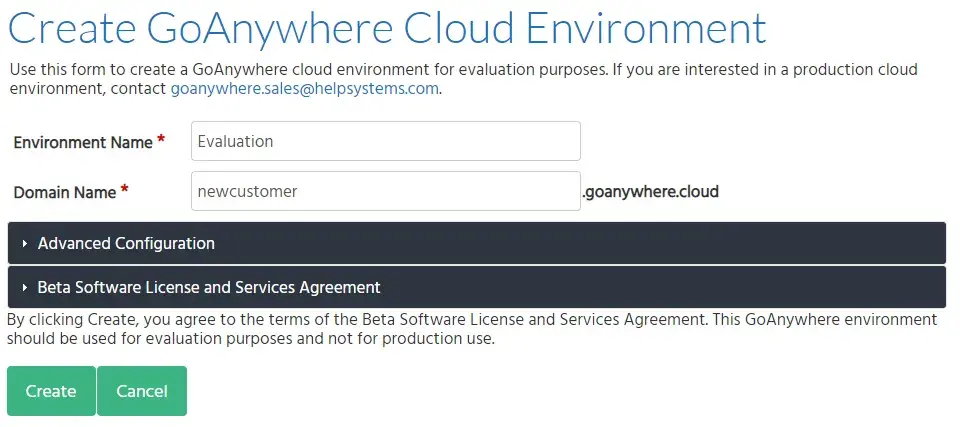This screenshot has height=427, width=978.
Task: Click the Beta Software License disclosure triangle
Action: pyautogui.click(x=25, y=287)
